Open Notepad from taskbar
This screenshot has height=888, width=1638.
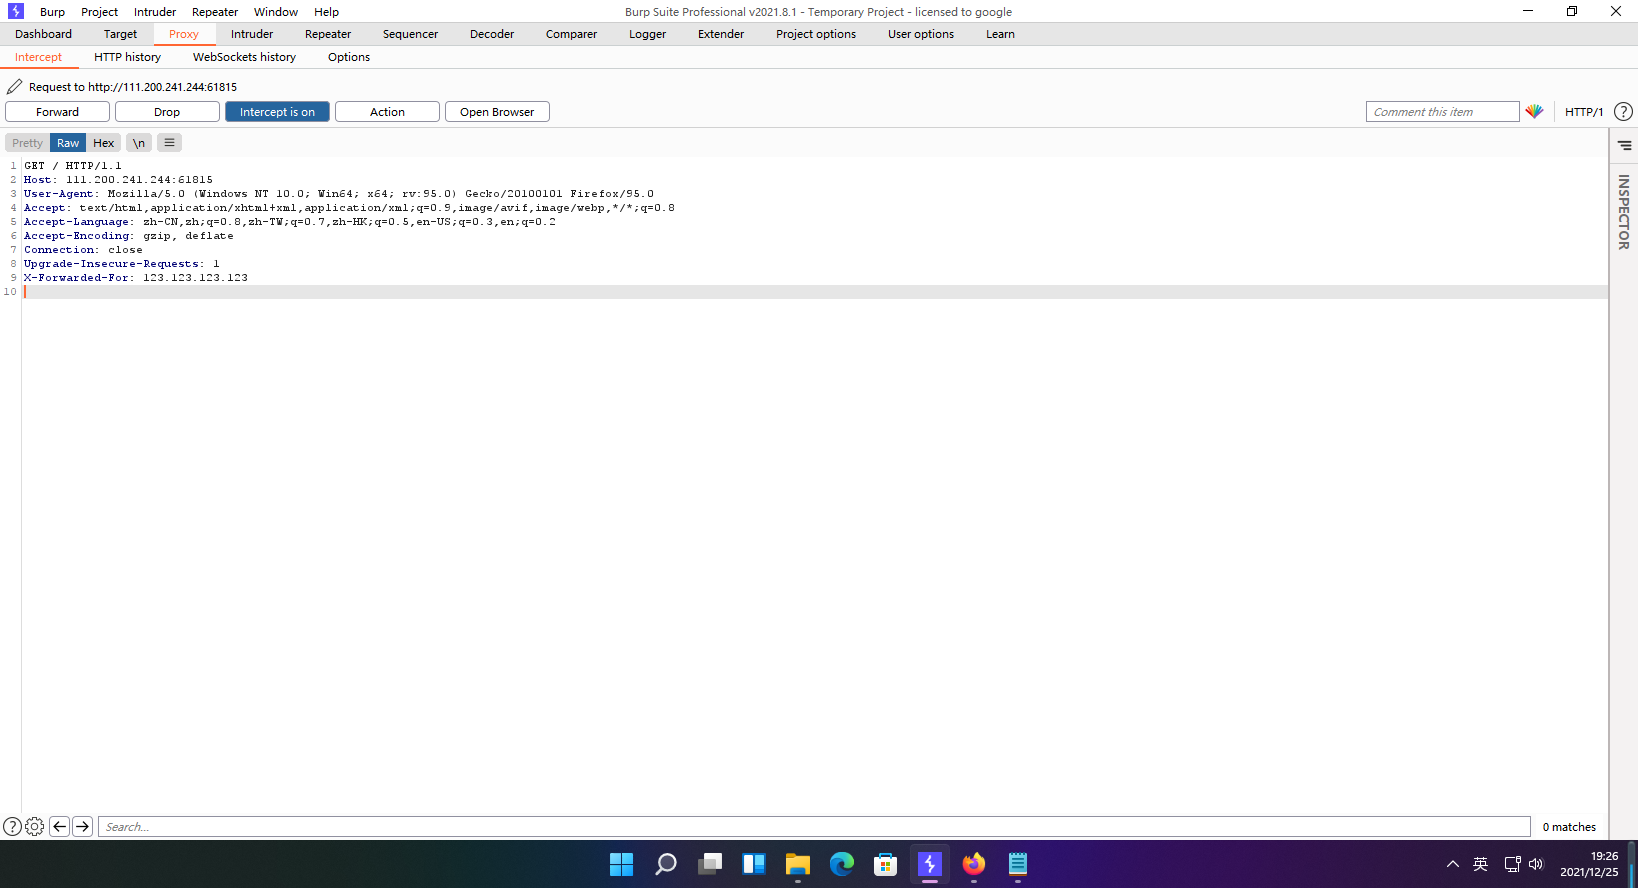click(x=1017, y=864)
